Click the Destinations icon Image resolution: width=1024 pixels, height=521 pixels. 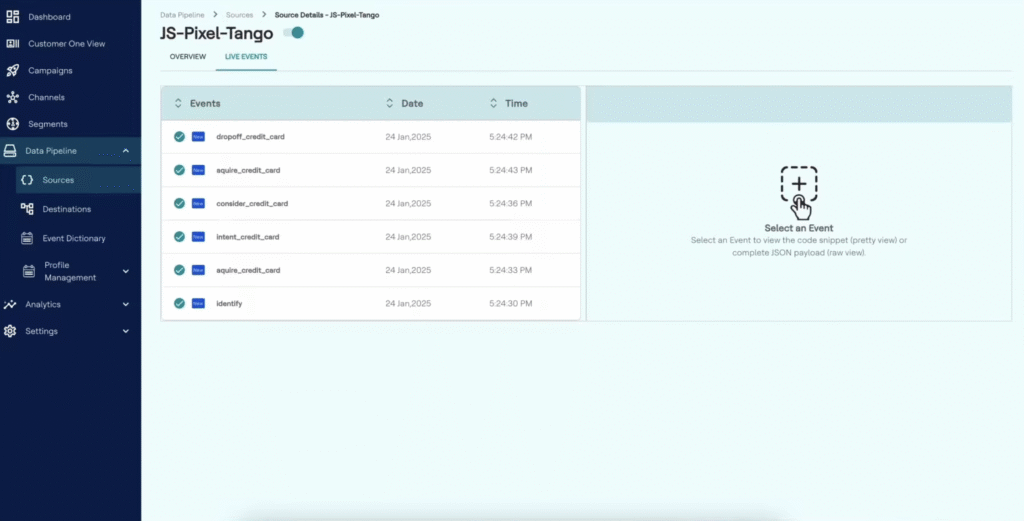click(x=27, y=209)
